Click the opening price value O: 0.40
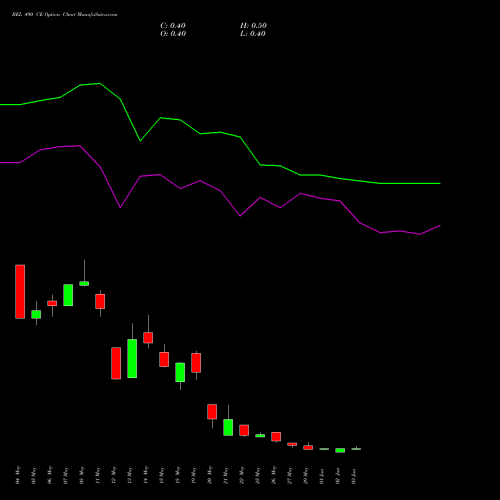Screen dimensions: 500x500 pos(173,34)
